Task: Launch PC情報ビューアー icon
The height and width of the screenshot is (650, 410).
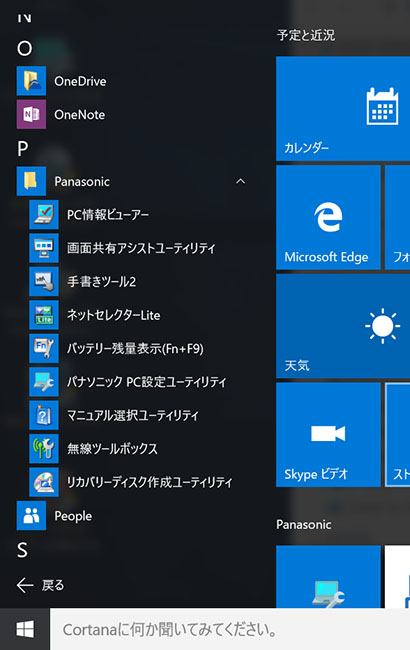Action: [x=44, y=214]
